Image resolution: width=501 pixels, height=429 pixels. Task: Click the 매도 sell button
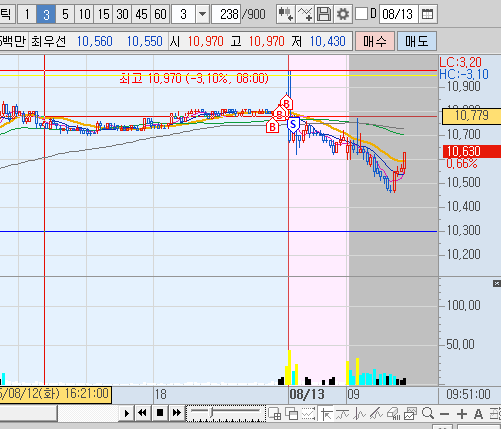pyautogui.click(x=417, y=41)
